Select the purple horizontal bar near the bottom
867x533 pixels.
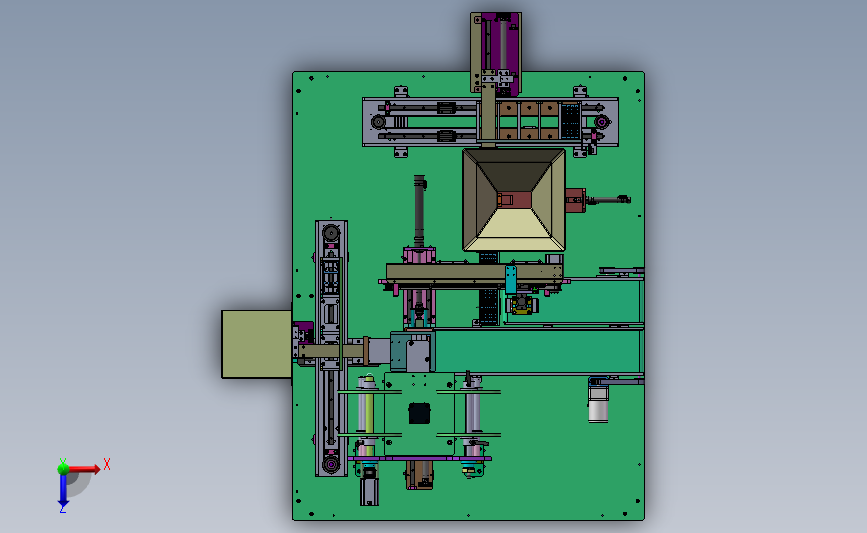point(420,458)
